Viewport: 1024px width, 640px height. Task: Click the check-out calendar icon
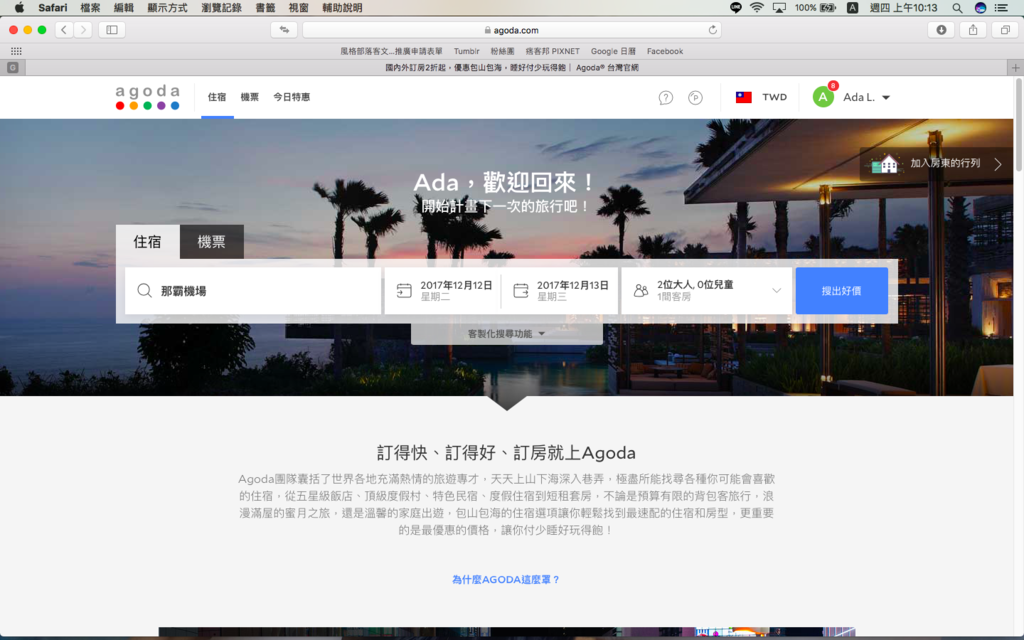tap(520, 291)
